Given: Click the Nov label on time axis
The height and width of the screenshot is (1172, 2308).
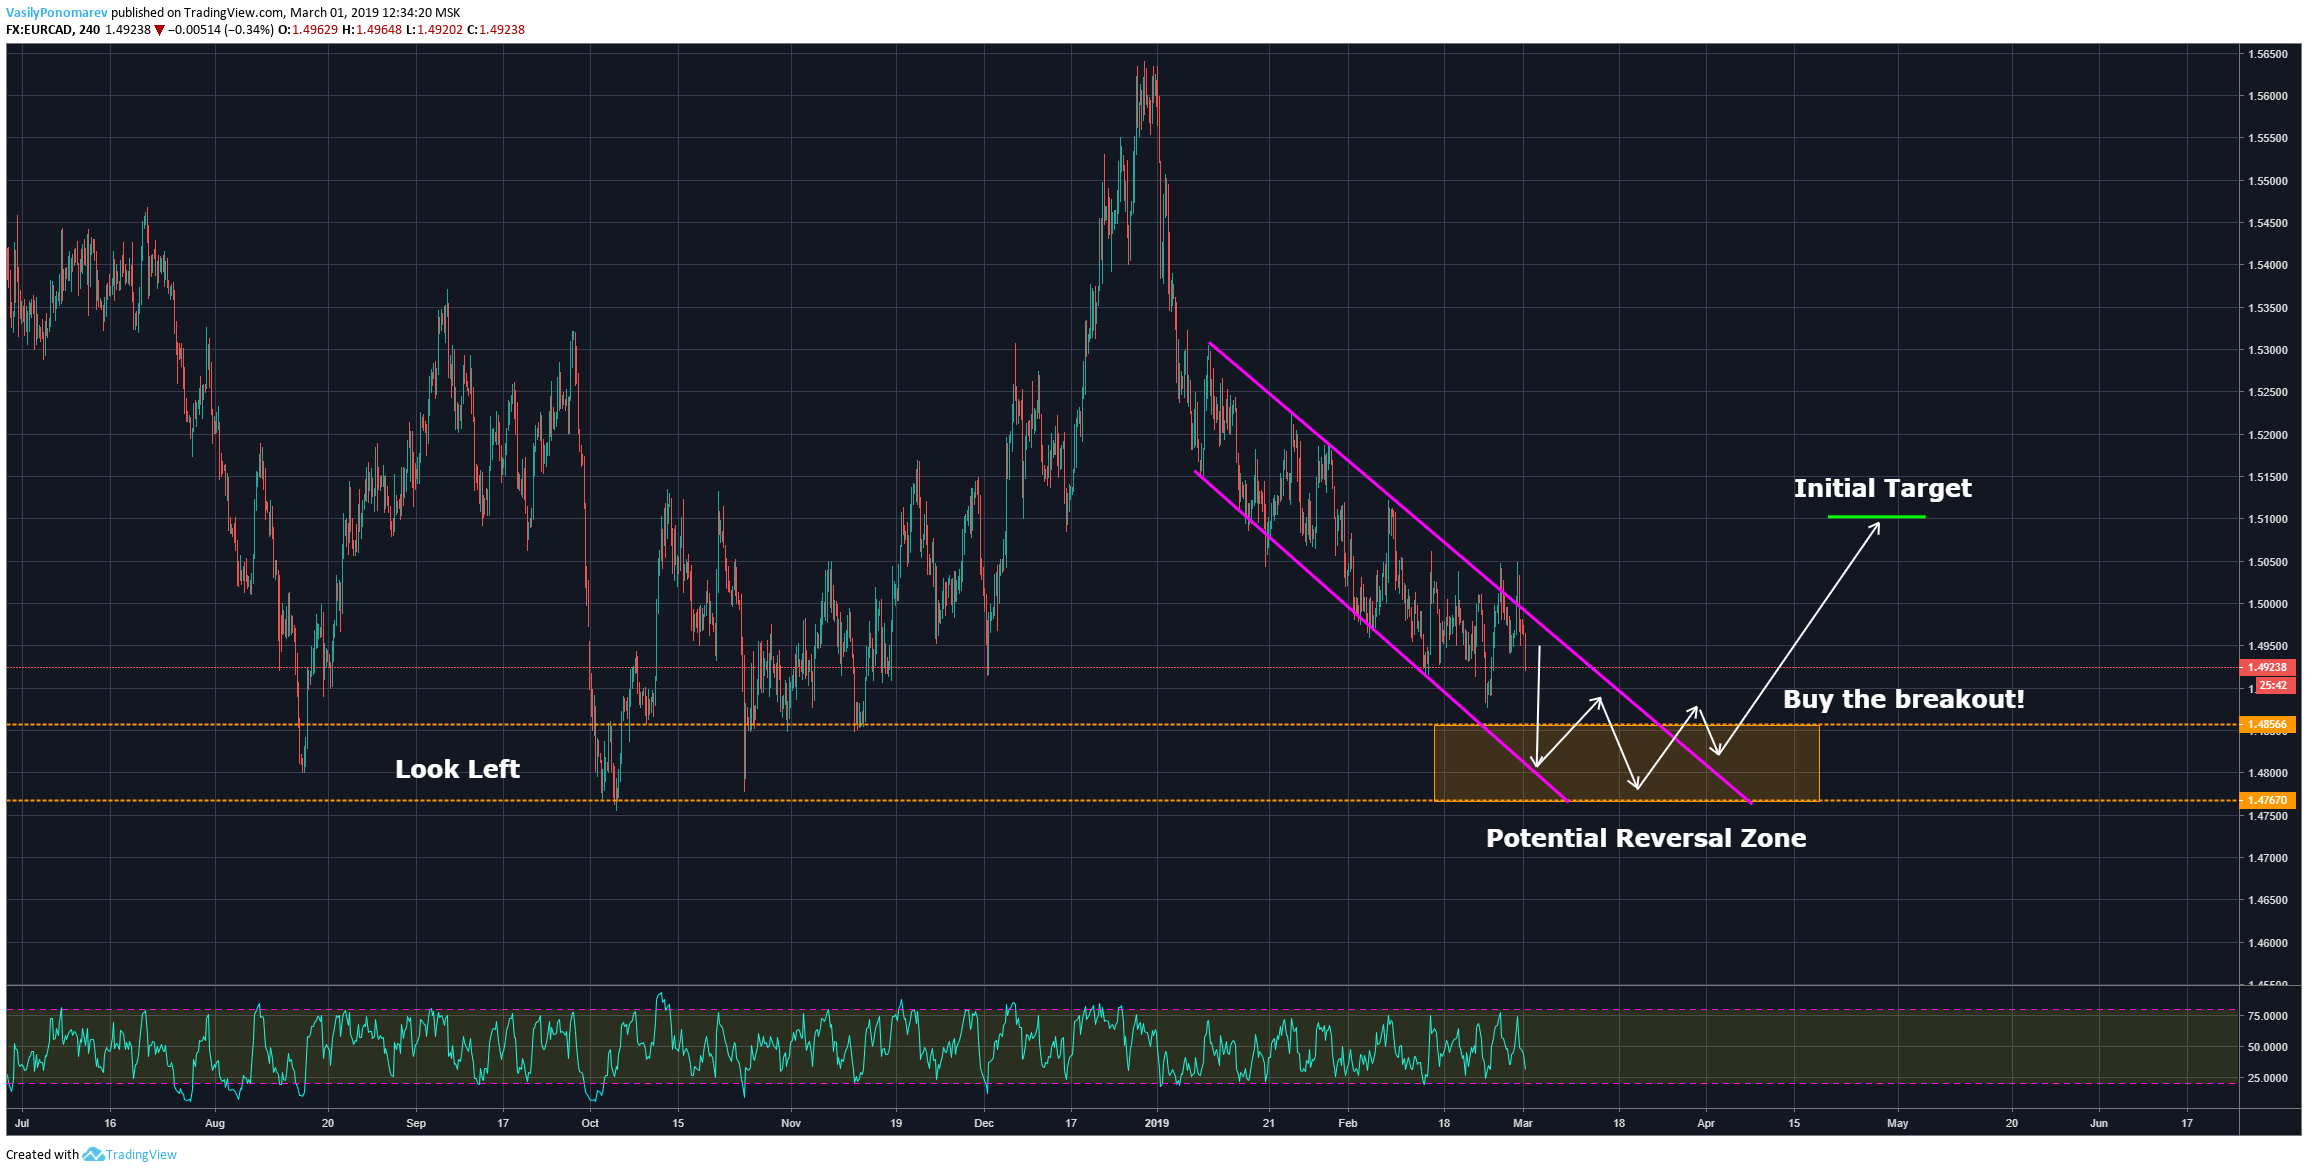Looking at the screenshot, I should (791, 1123).
